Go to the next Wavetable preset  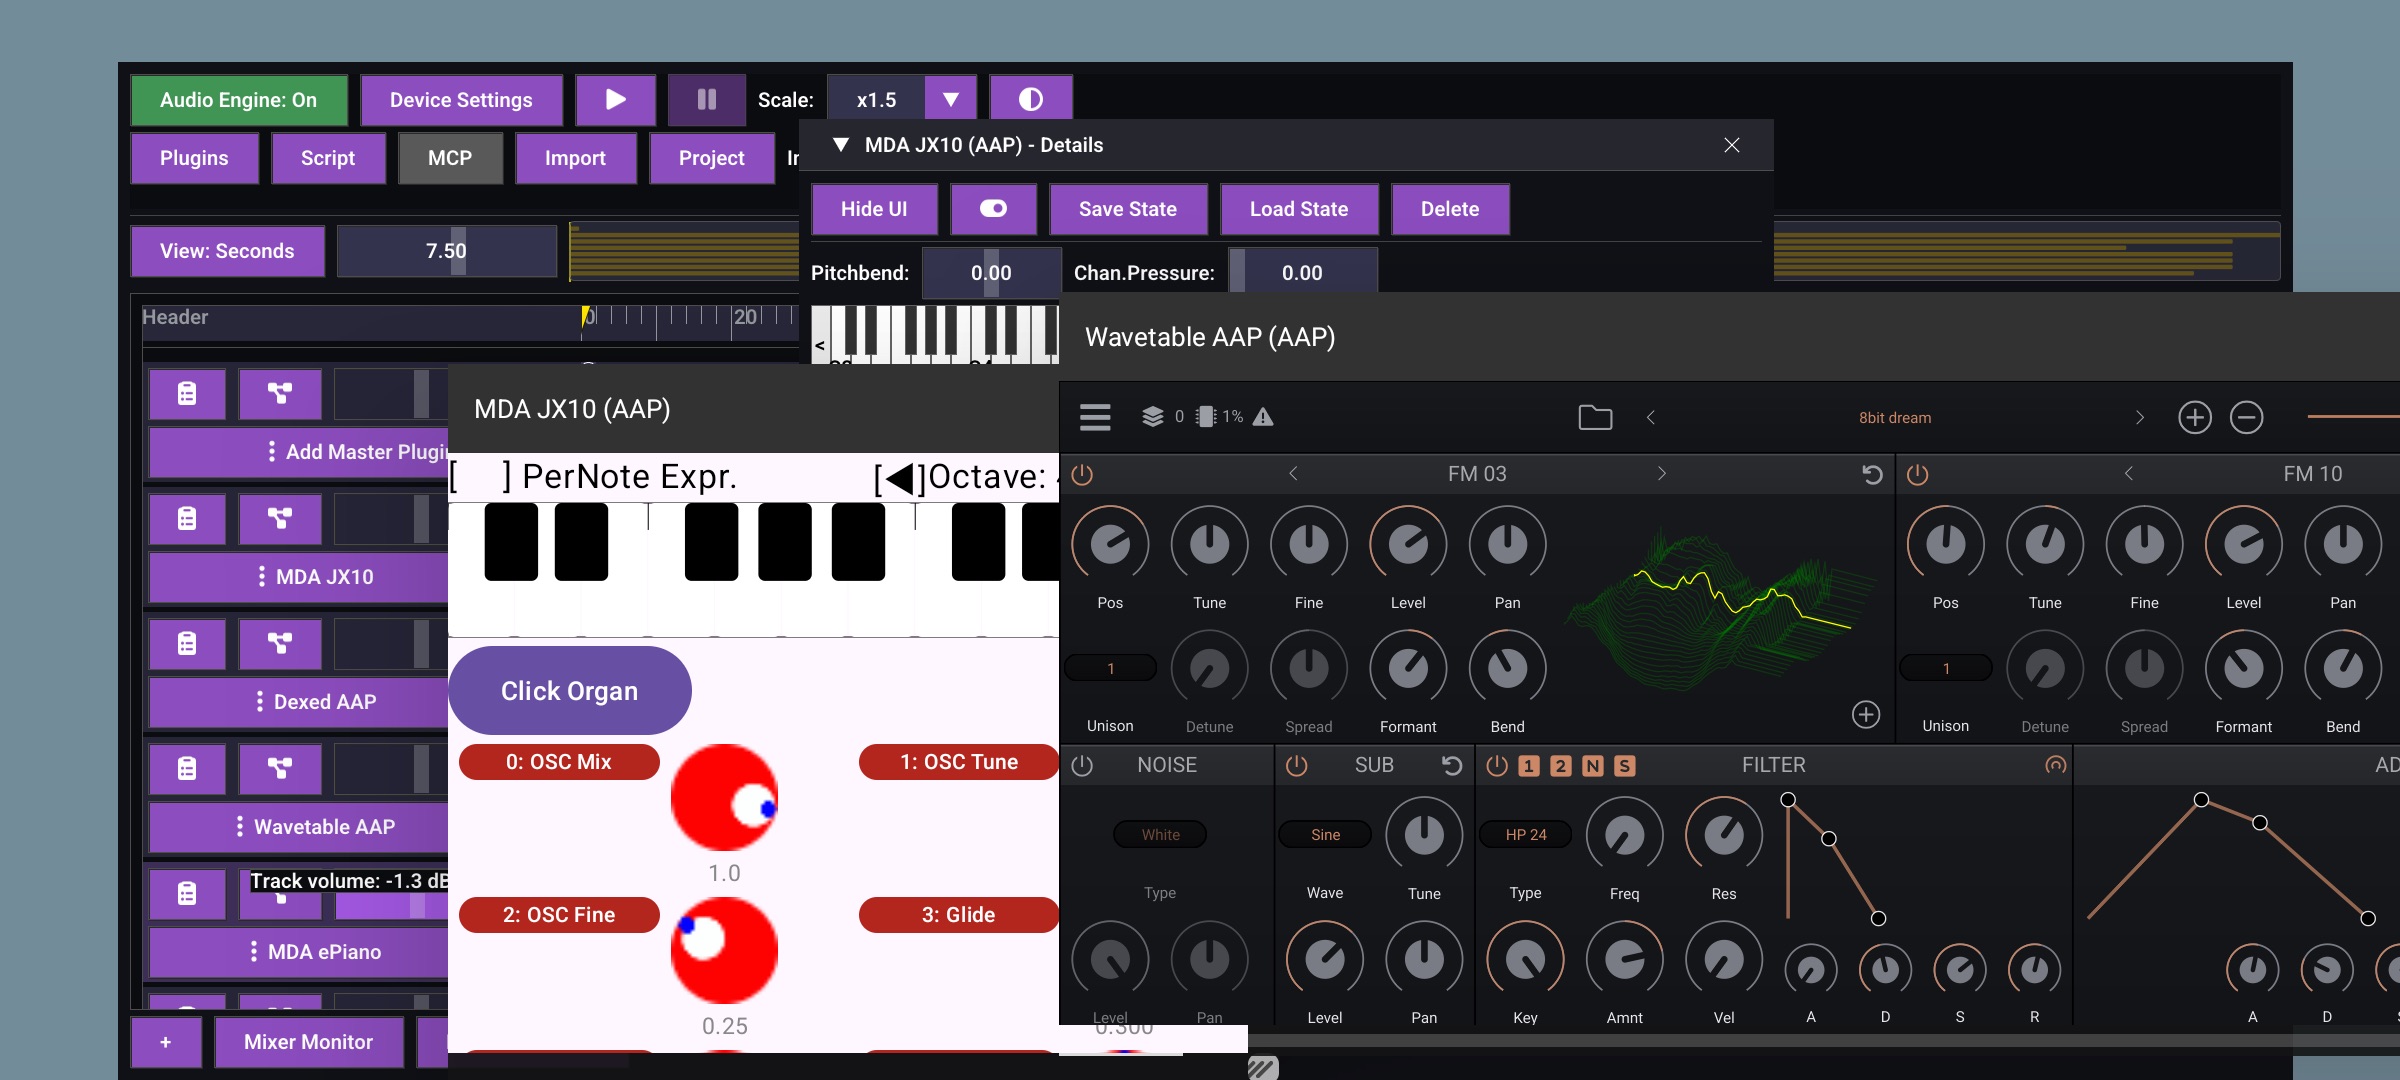point(2140,417)
